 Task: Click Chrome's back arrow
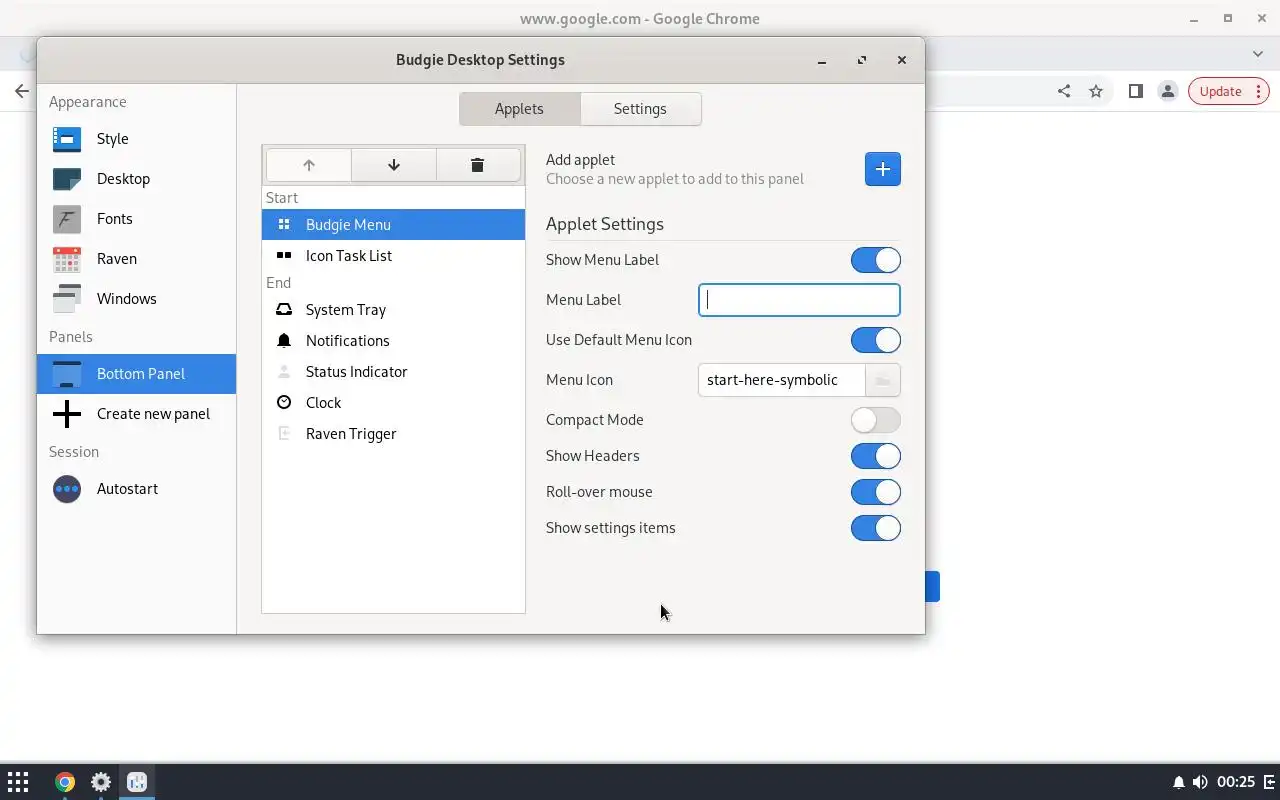[x=22, y=91]
